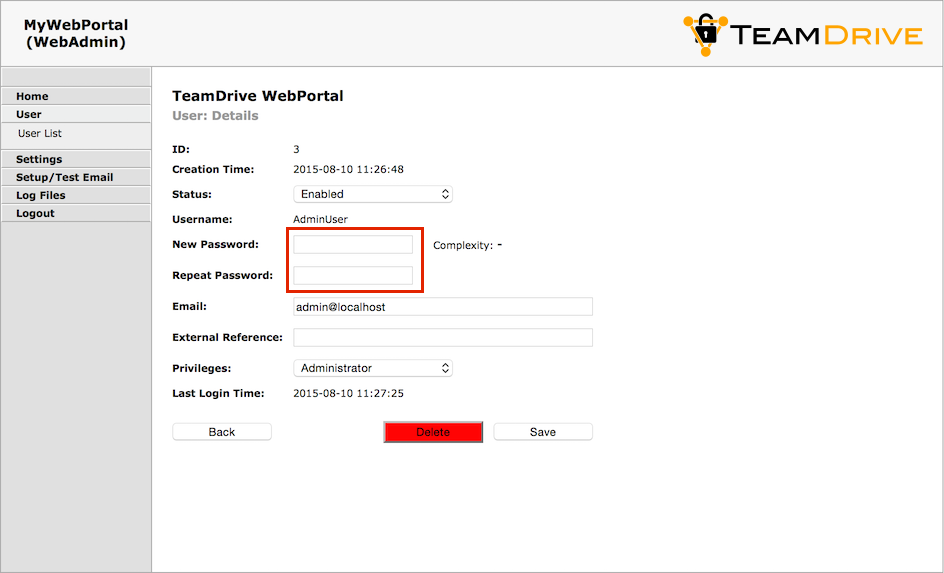Viewport: 944px width, 573px height.
Task: Click the red Delete button
Action: pos(433,432)
